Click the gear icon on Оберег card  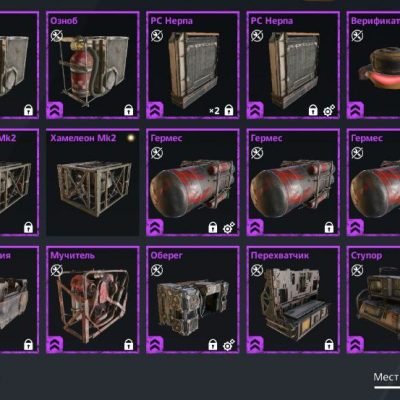[x=228, y=345]
